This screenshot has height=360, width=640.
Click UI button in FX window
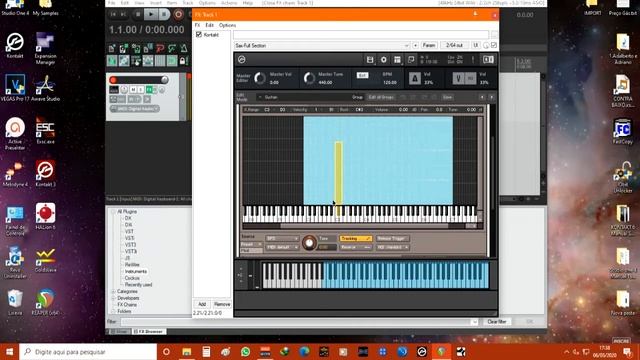(476, 45)
